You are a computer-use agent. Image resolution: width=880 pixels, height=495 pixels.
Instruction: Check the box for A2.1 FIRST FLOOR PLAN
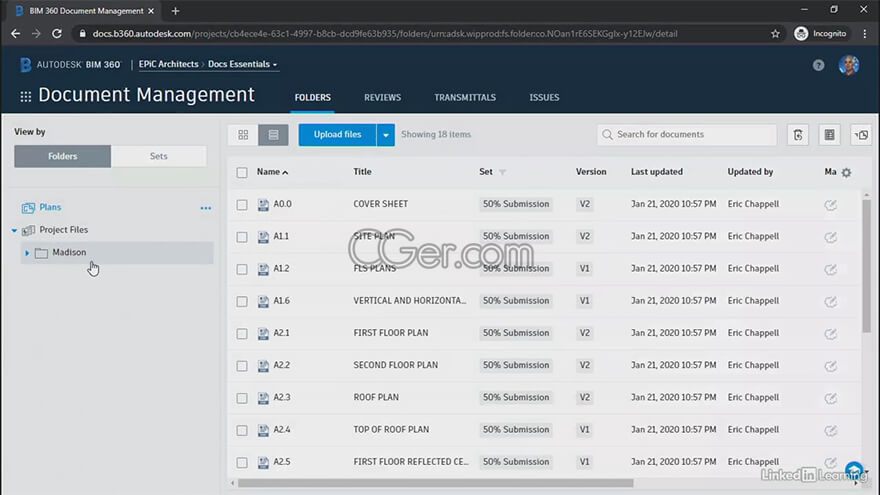(x=242, y=334)
